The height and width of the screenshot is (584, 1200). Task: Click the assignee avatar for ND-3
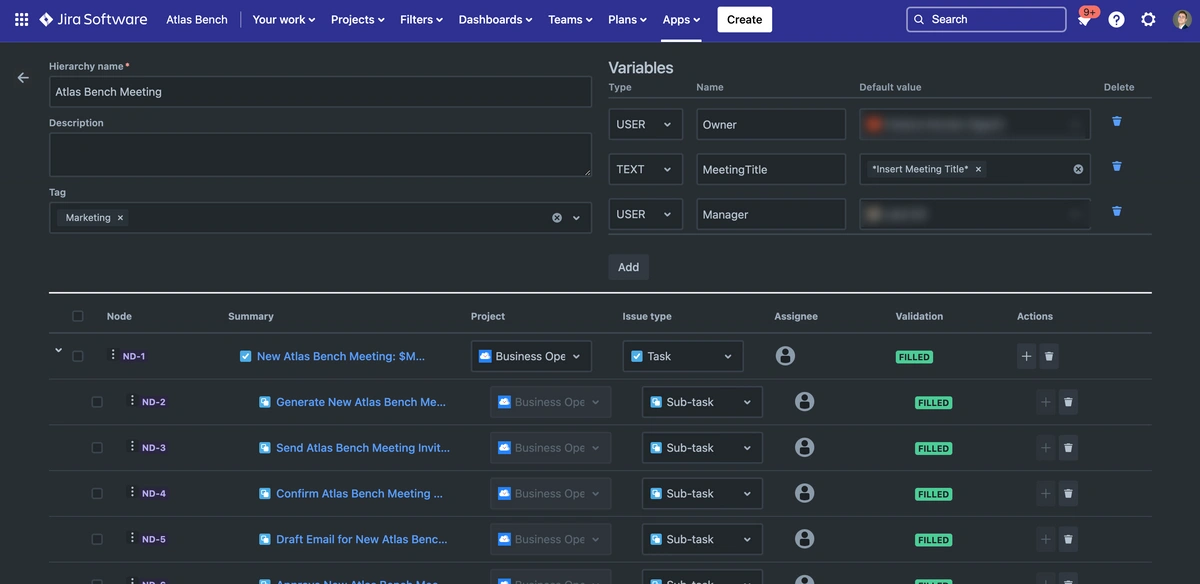[805, 448]
